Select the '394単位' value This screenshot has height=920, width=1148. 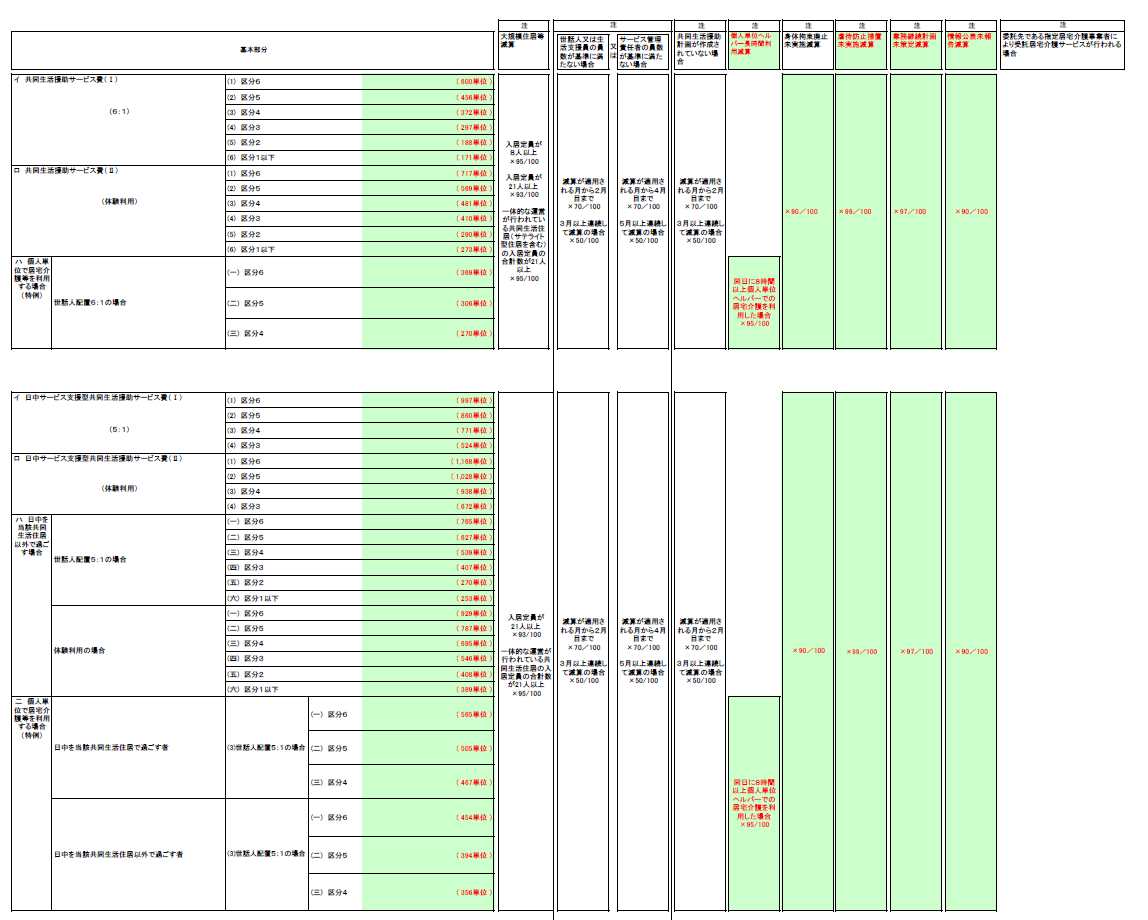pos(474,855)
